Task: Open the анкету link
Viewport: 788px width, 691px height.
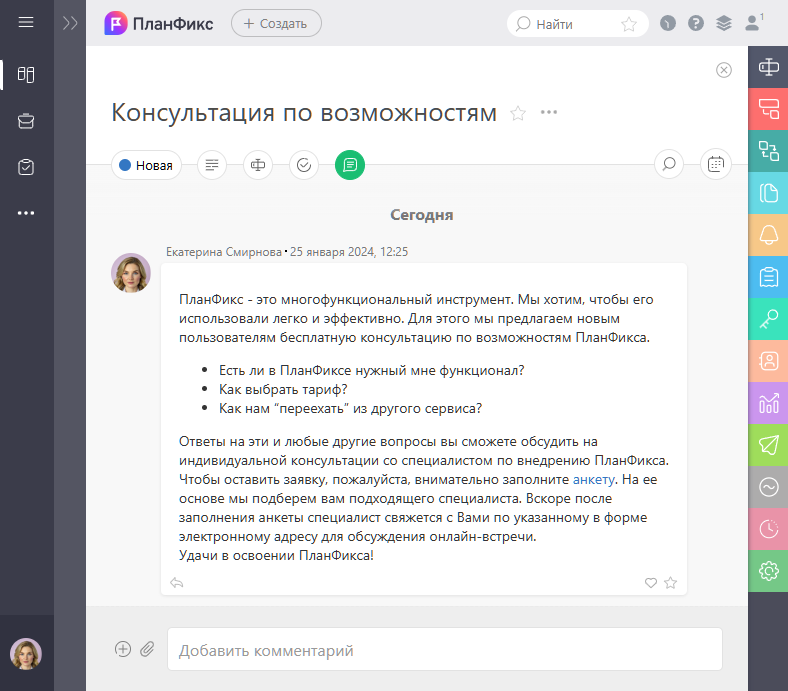Action: point(594,479)
